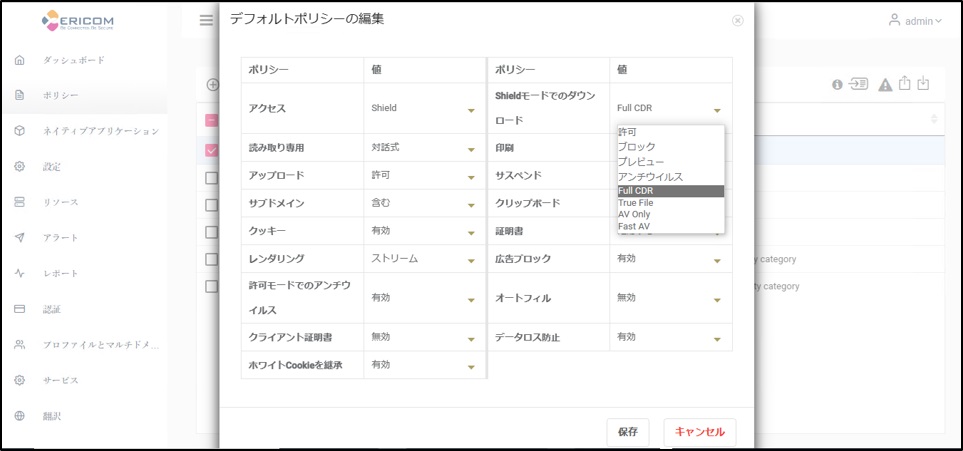
Task: Open the レポート pulse icon
Action: coord(20,273)
